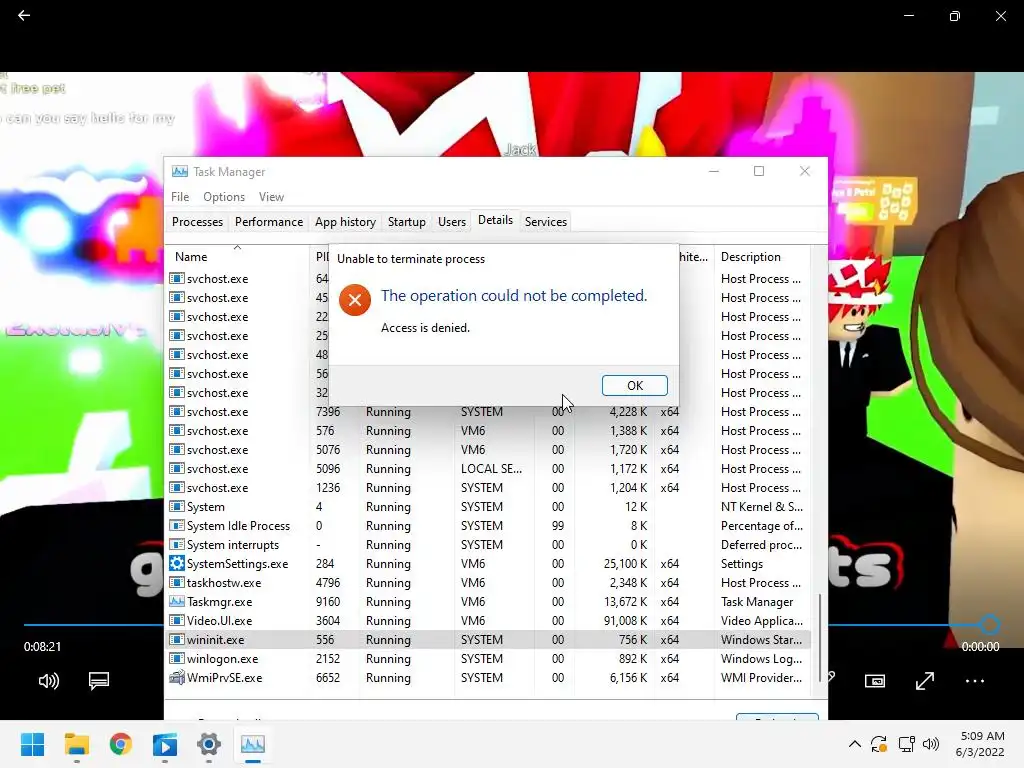
Task: Select the Details tab
Action: tap(495, 220)
